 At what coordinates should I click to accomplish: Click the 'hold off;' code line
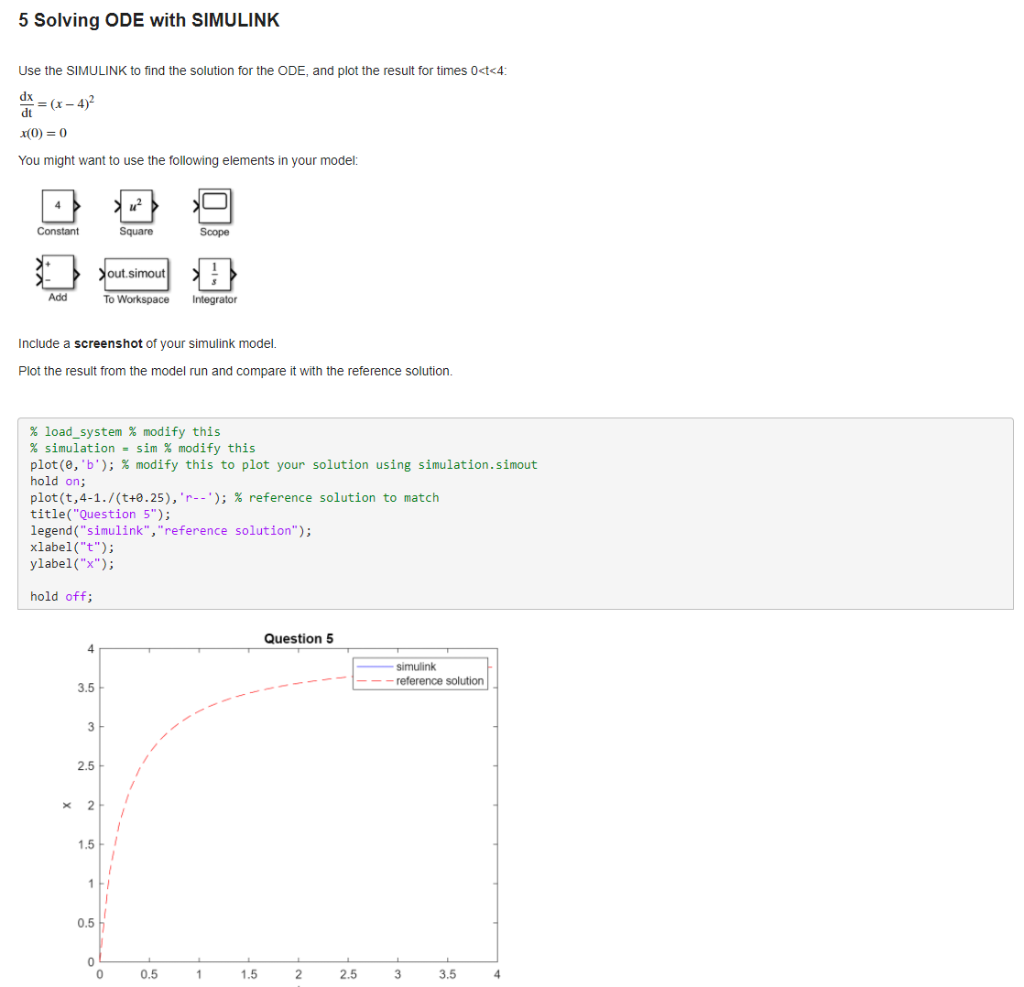61,596
